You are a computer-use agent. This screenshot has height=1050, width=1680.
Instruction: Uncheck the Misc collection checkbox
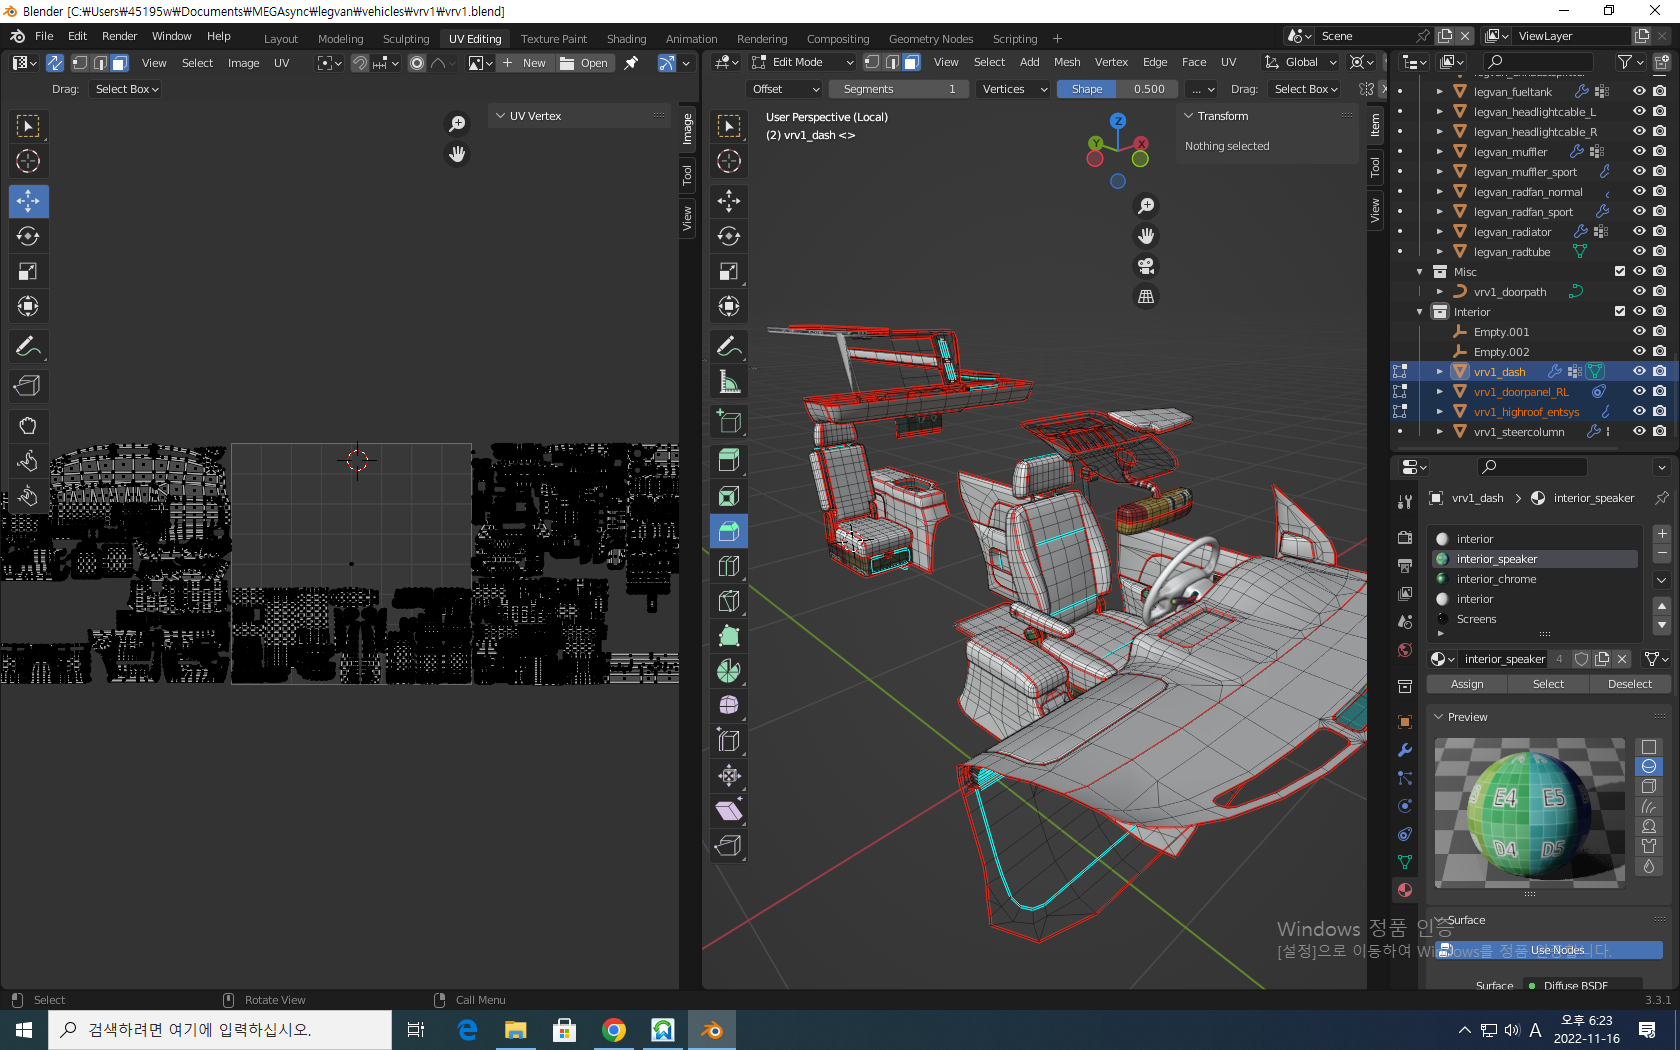[1620, 272]
